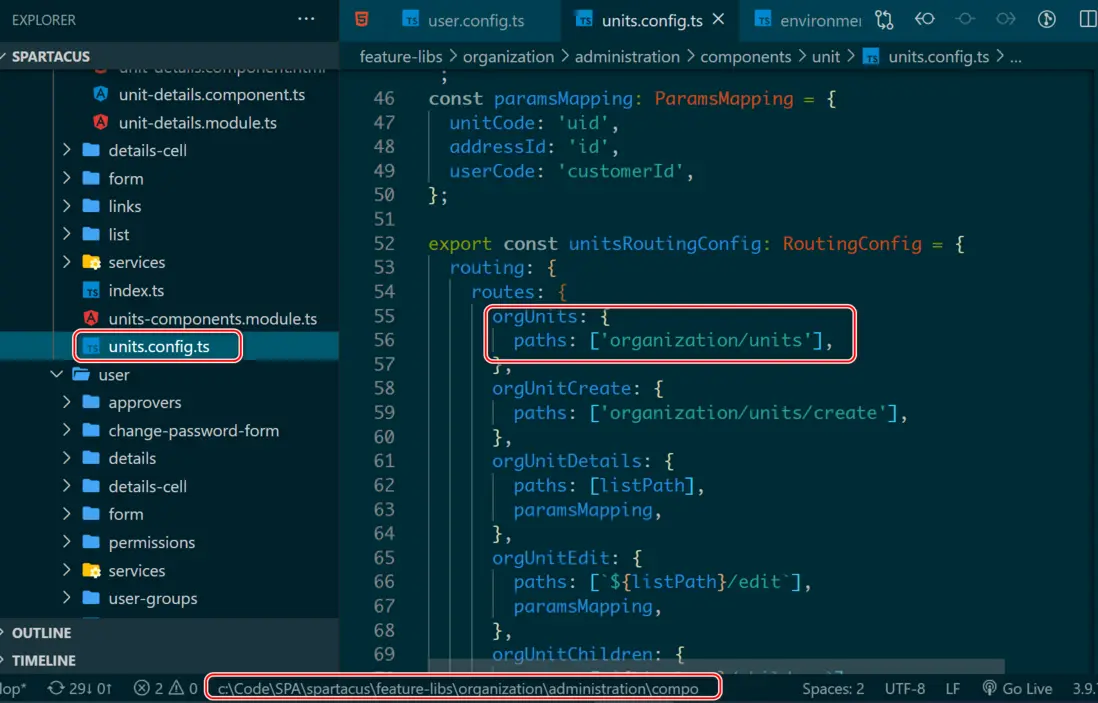Click the right arrow go-to-next-change icon
Image resolution: width=1098 pixels, height=703 pixels.
click(x=1006, y=19)
